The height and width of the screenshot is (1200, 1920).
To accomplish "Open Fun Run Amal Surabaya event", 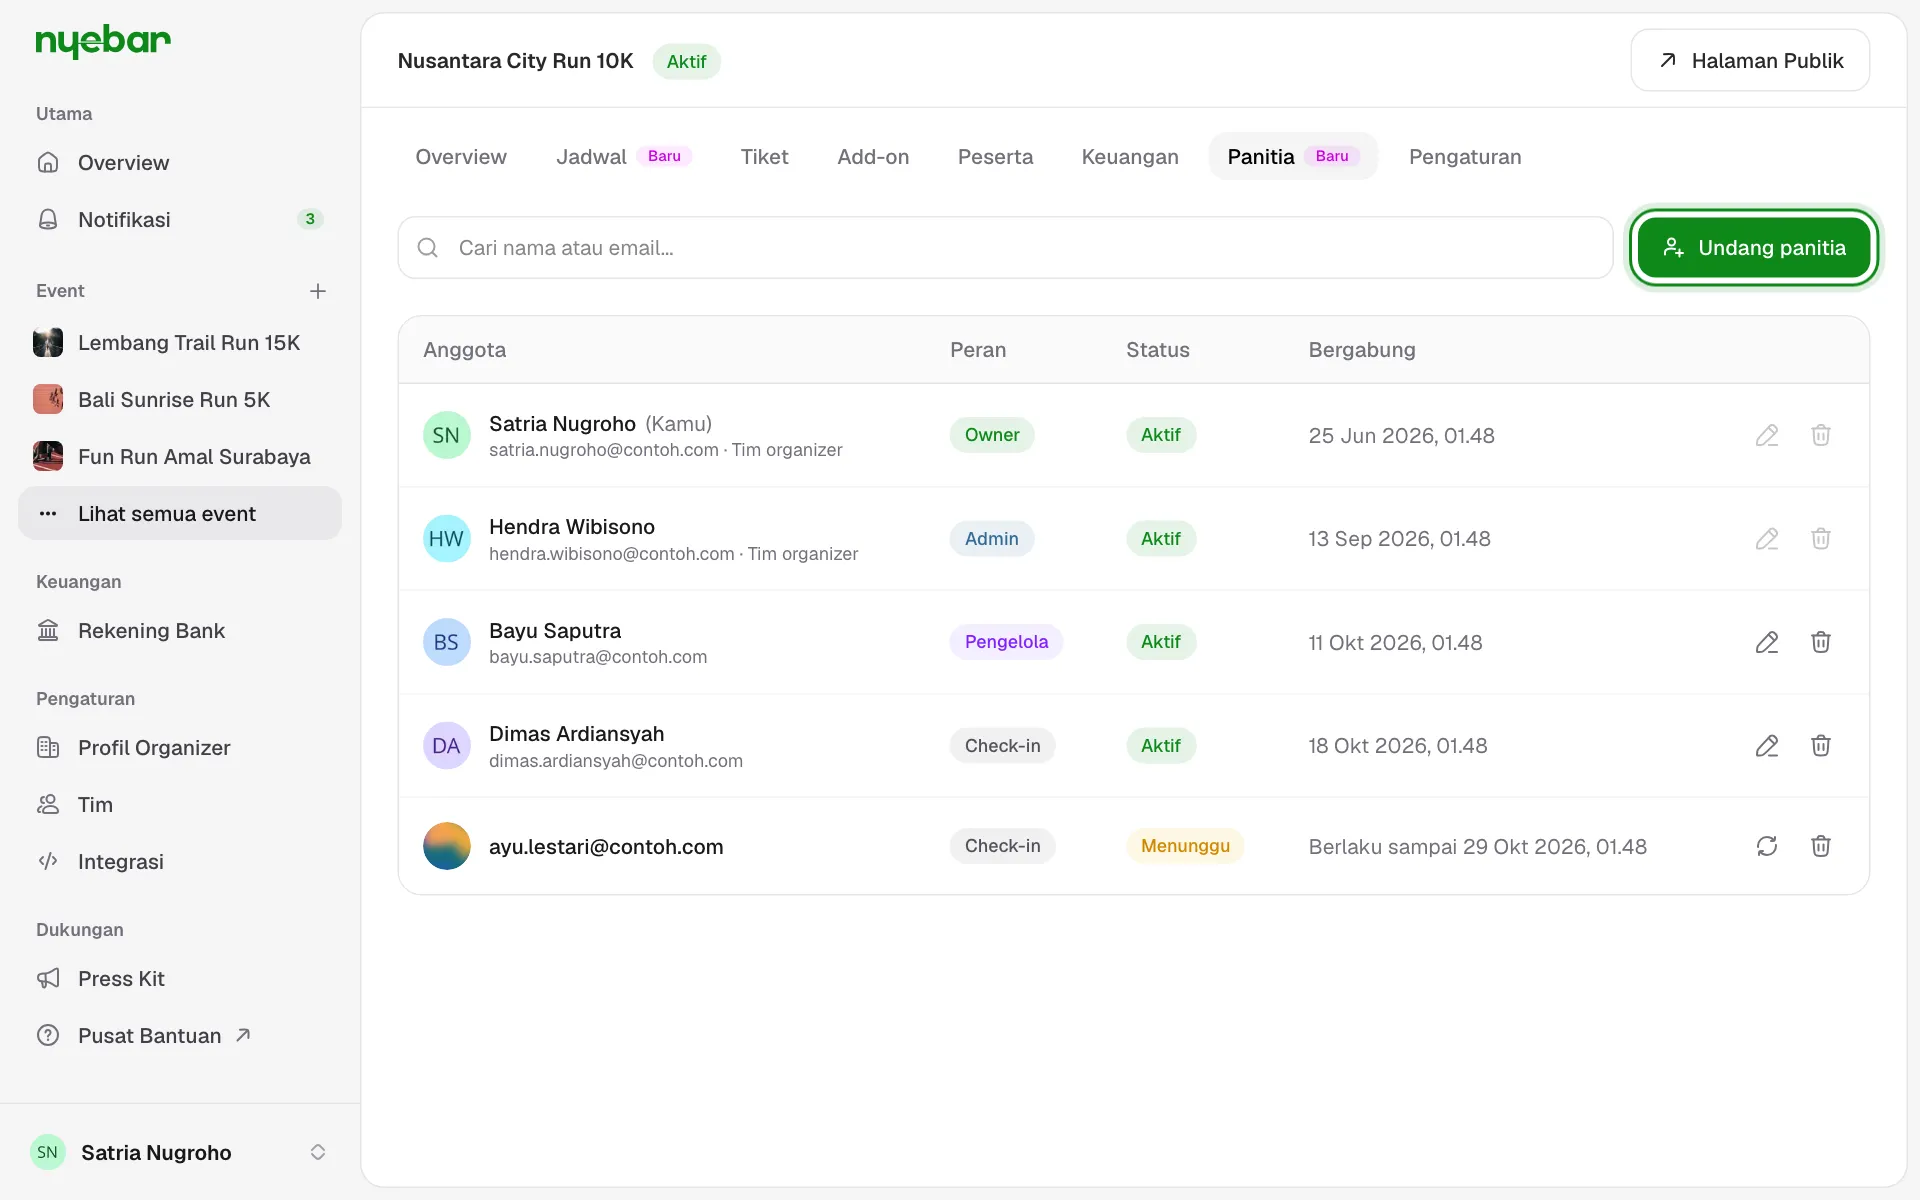I will 180,457.
